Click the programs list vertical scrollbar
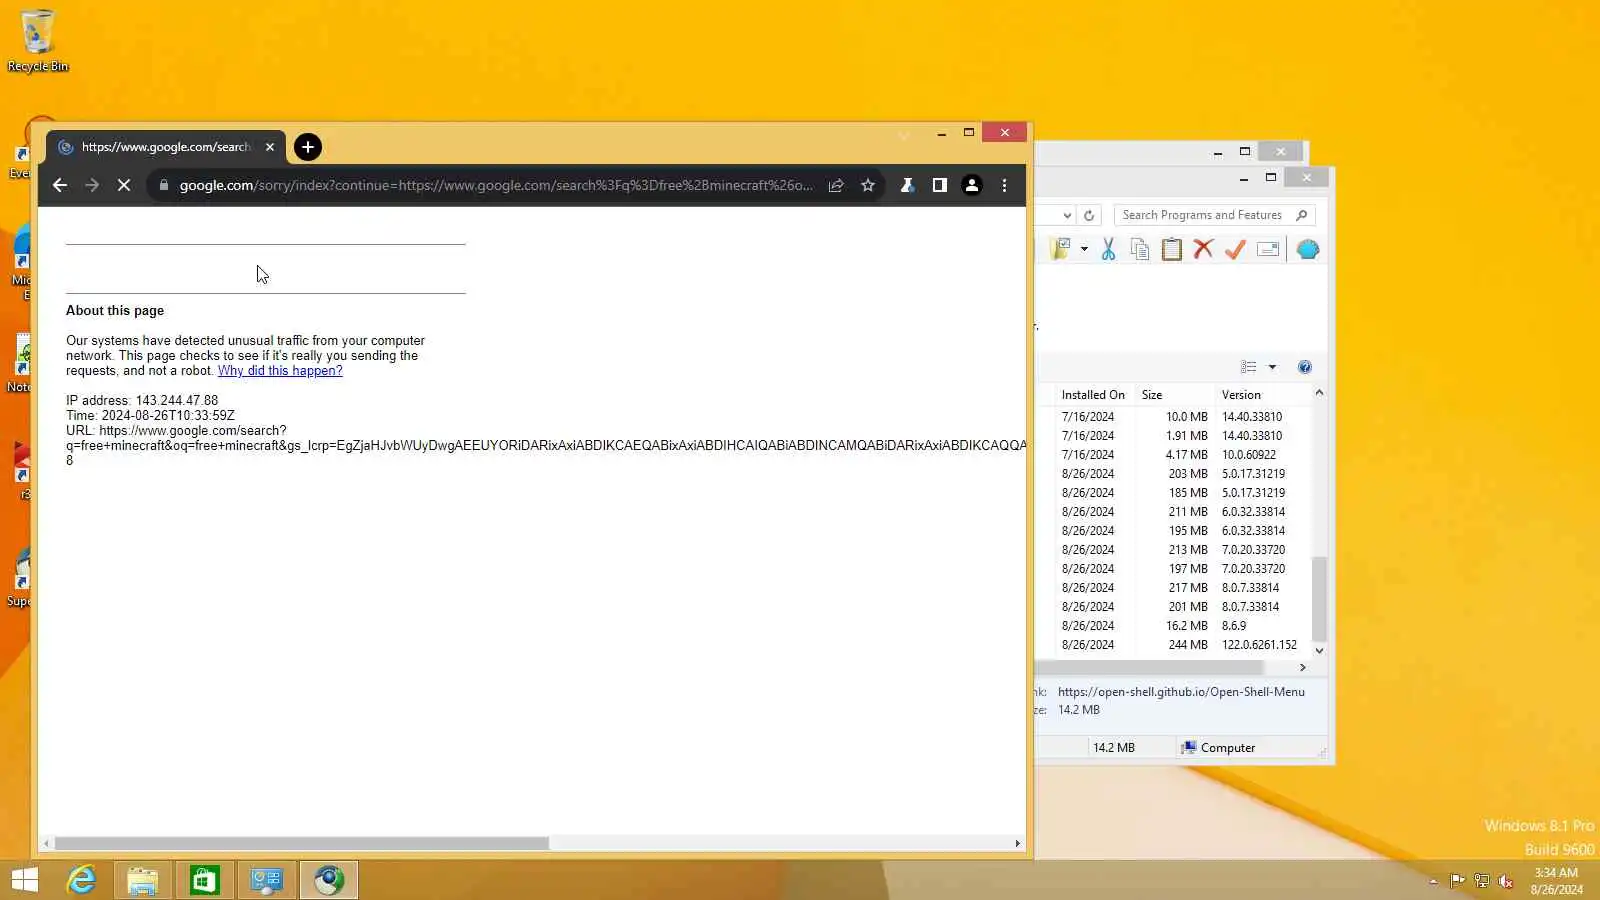This screenshot has height=900, width=1600. tap(1319, 598)
